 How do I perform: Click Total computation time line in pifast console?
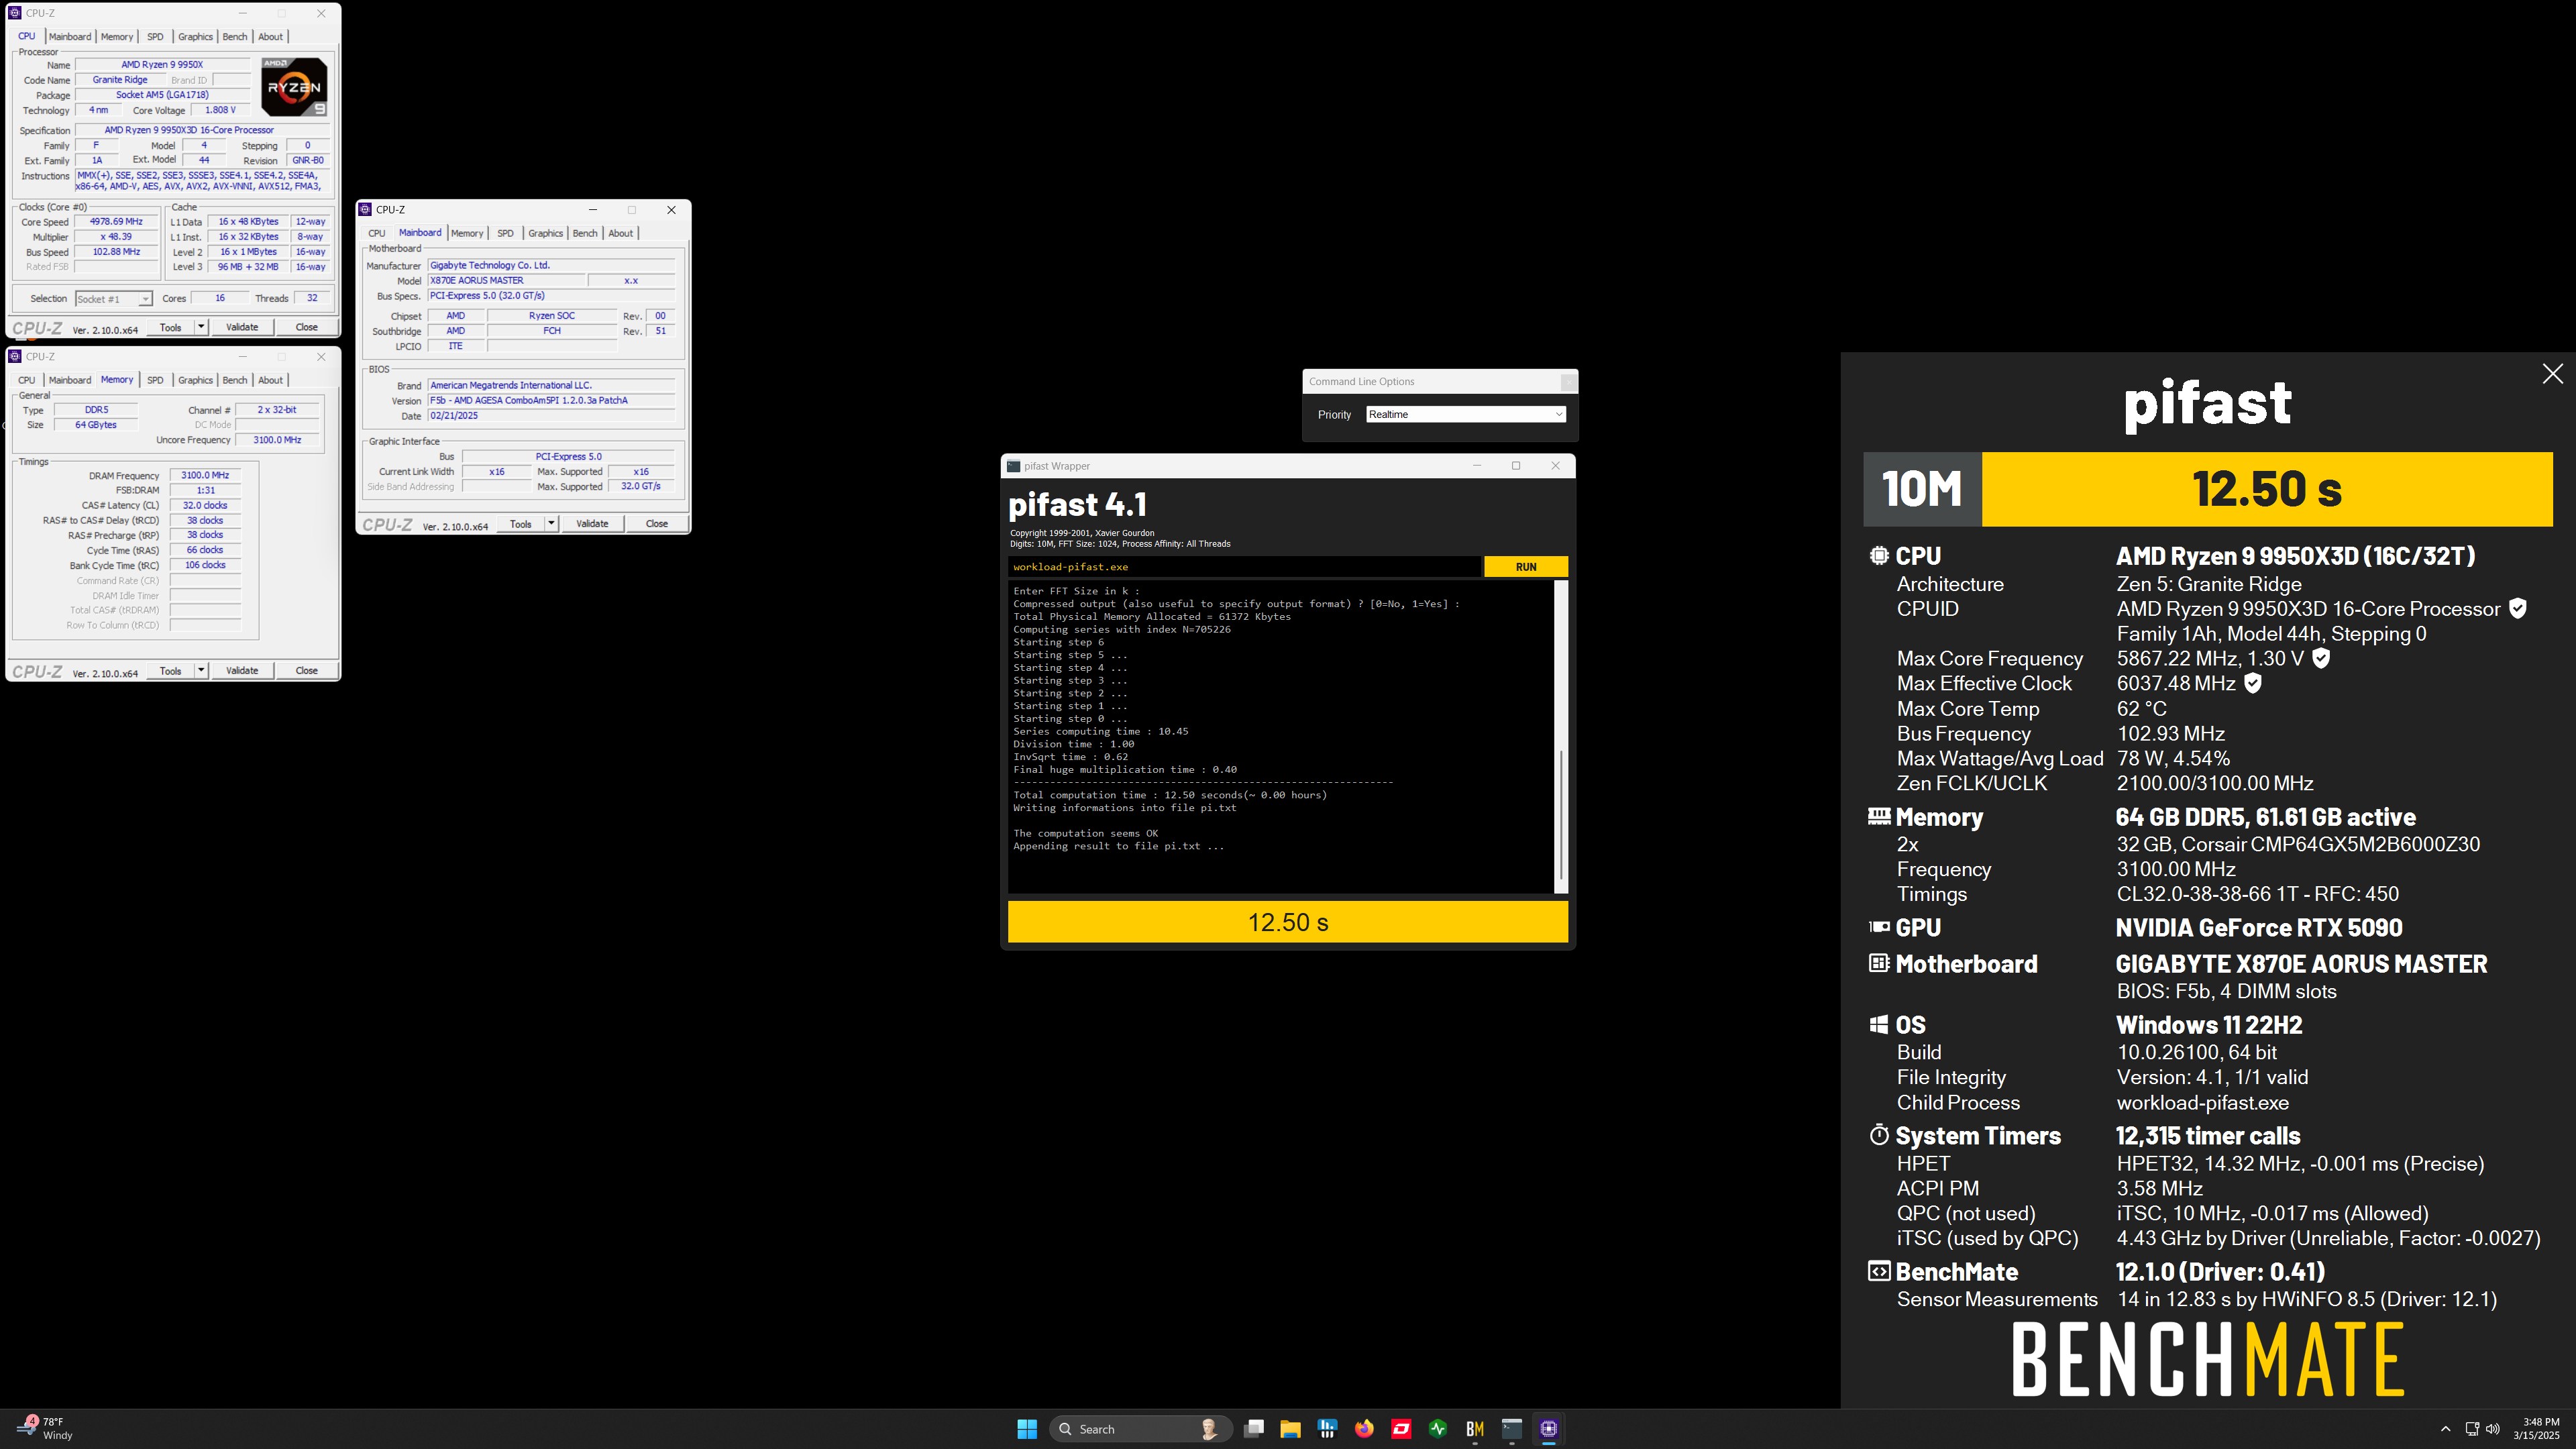(1170, 795)
